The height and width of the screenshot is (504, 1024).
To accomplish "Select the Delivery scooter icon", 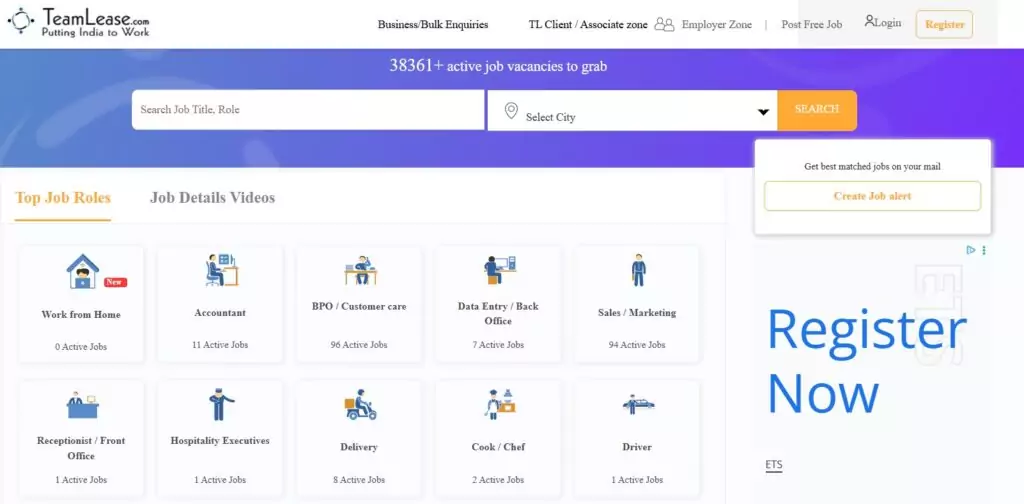I will coord(359,406).
